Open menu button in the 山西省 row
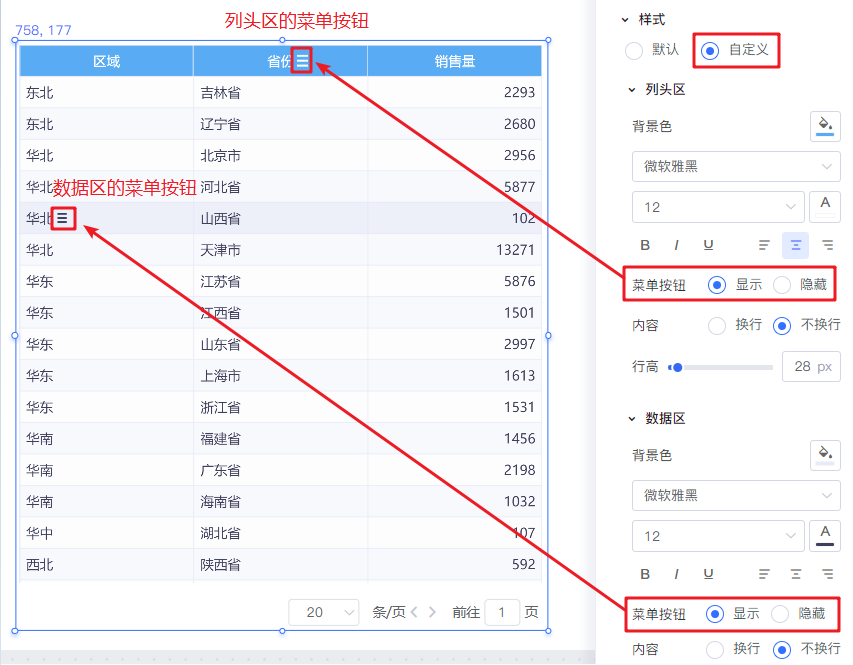Screen dimensions: 853x665 click(63, 218)
